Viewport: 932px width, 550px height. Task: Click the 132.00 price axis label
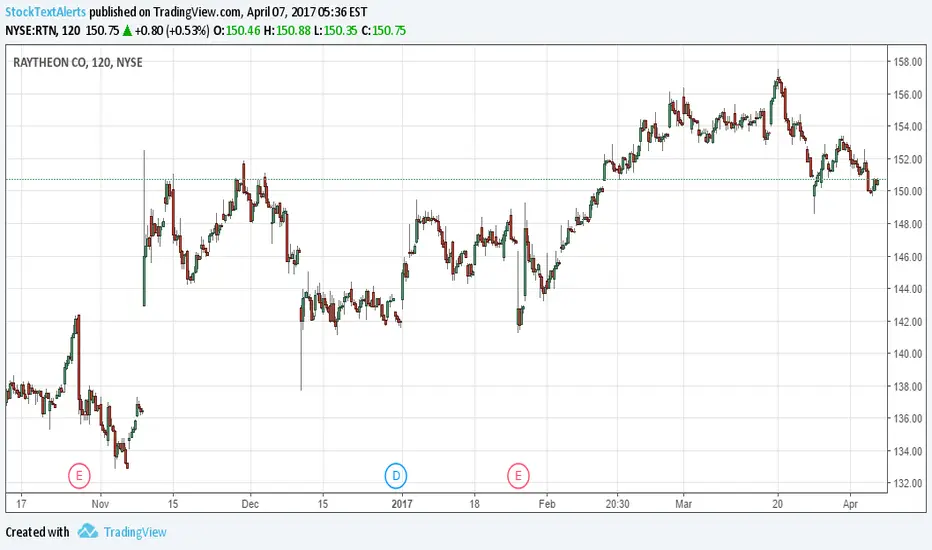pos(908,483)
